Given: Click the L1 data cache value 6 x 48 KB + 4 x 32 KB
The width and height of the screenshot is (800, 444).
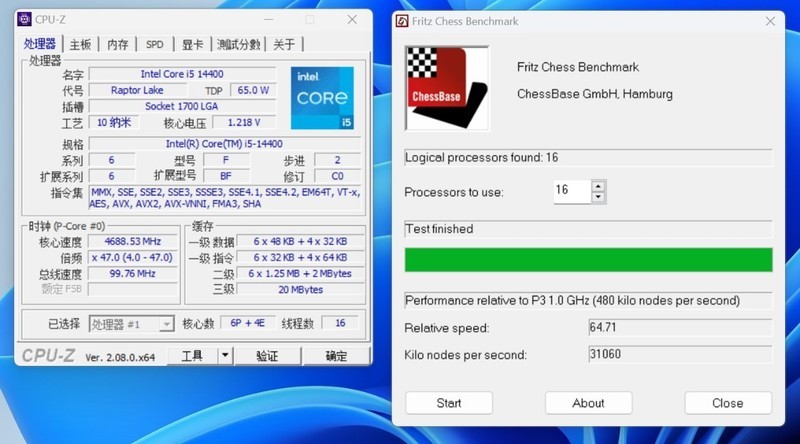Looking at the screenshot, I should click(x=300, y=241).
